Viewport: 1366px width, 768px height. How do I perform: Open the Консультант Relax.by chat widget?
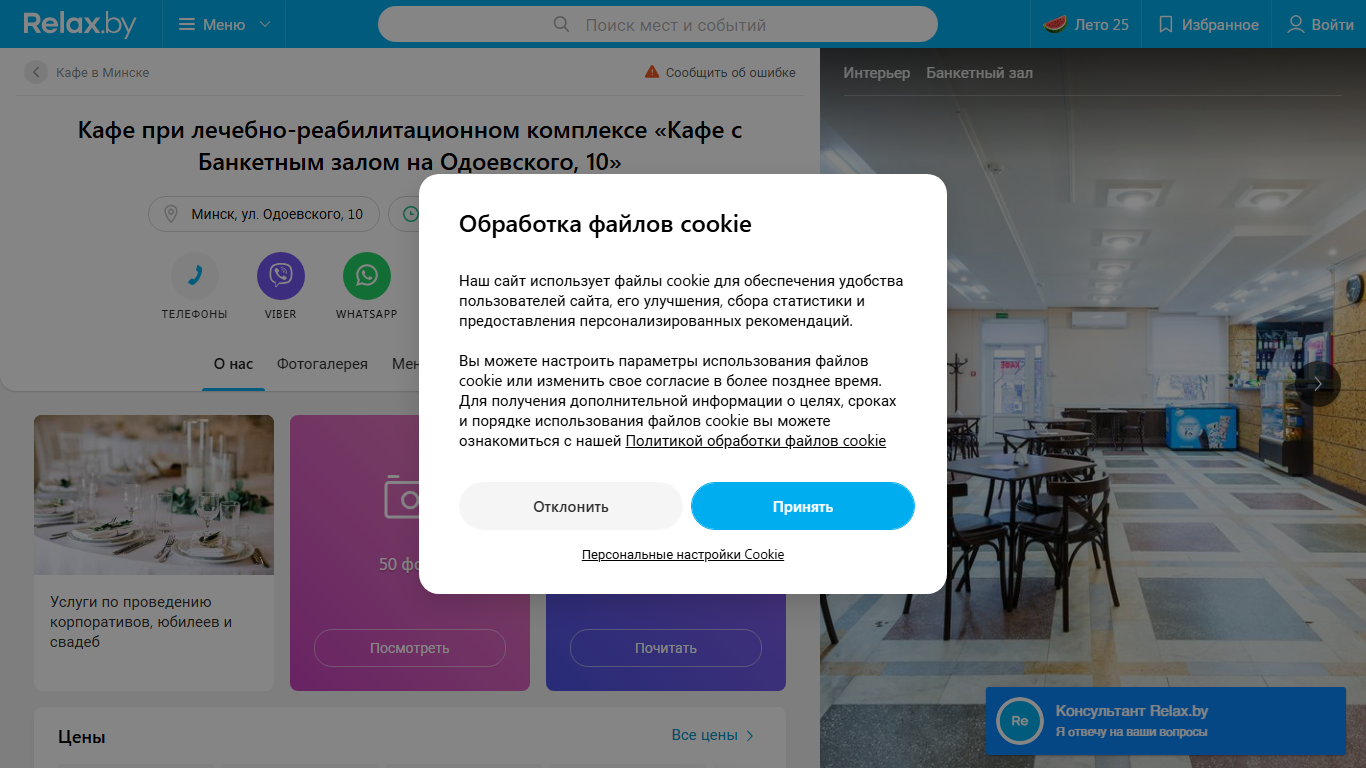click(x=1165, y=721)
